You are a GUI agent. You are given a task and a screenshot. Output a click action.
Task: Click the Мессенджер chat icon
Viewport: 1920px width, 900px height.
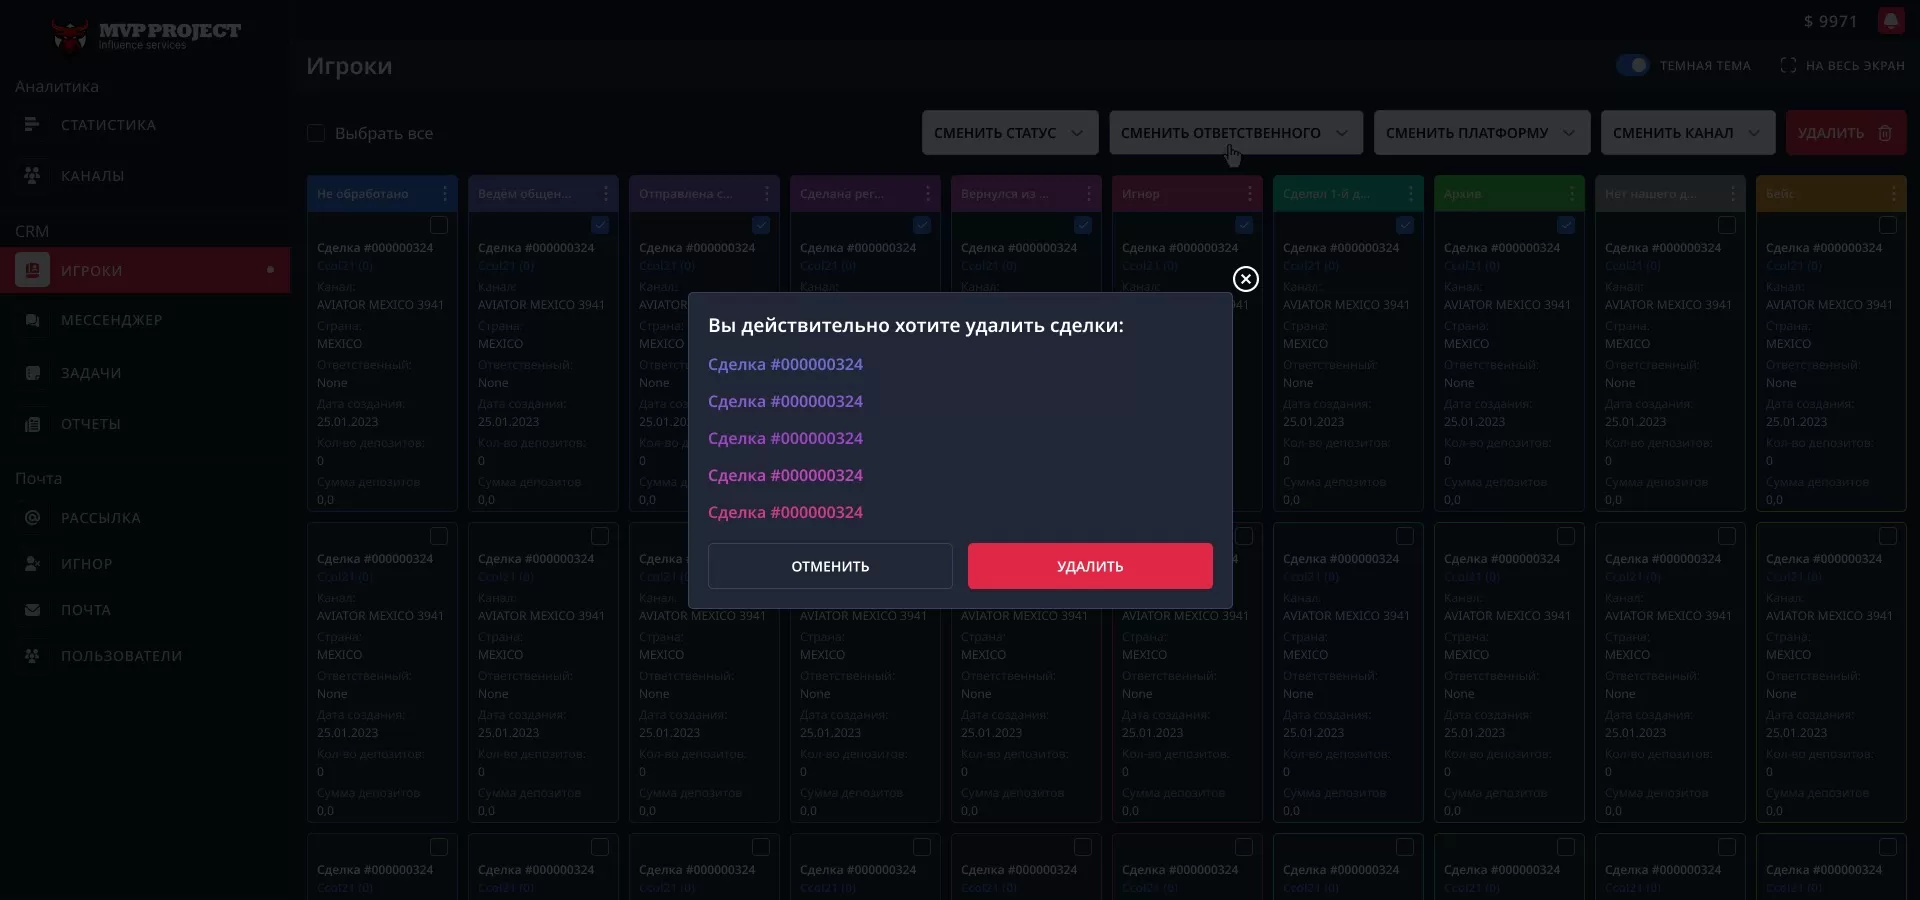point(32,320)
